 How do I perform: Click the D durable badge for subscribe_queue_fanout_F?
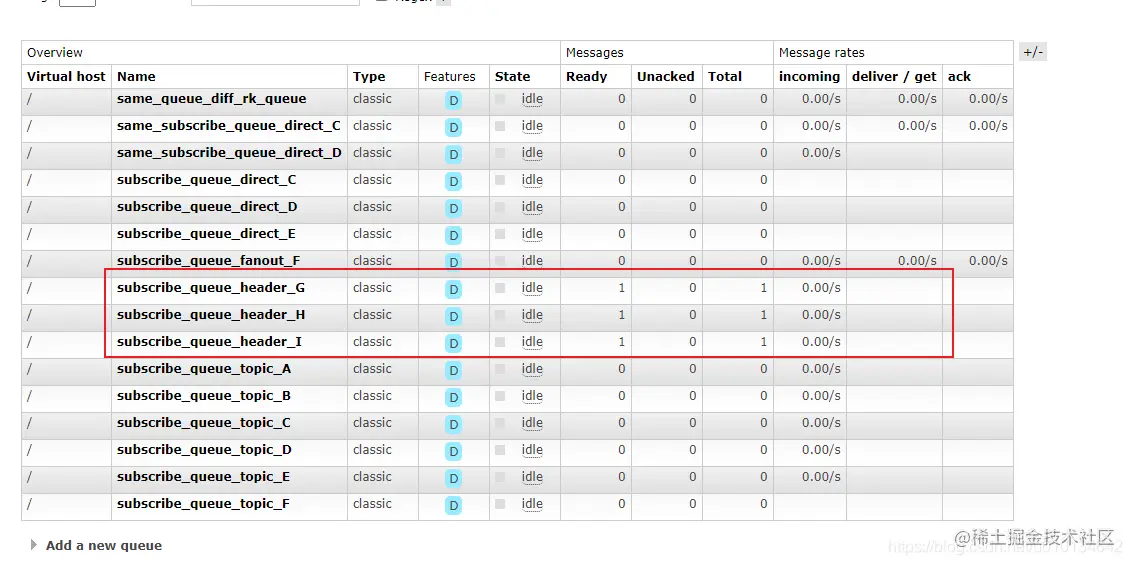[x=453, y=263]
